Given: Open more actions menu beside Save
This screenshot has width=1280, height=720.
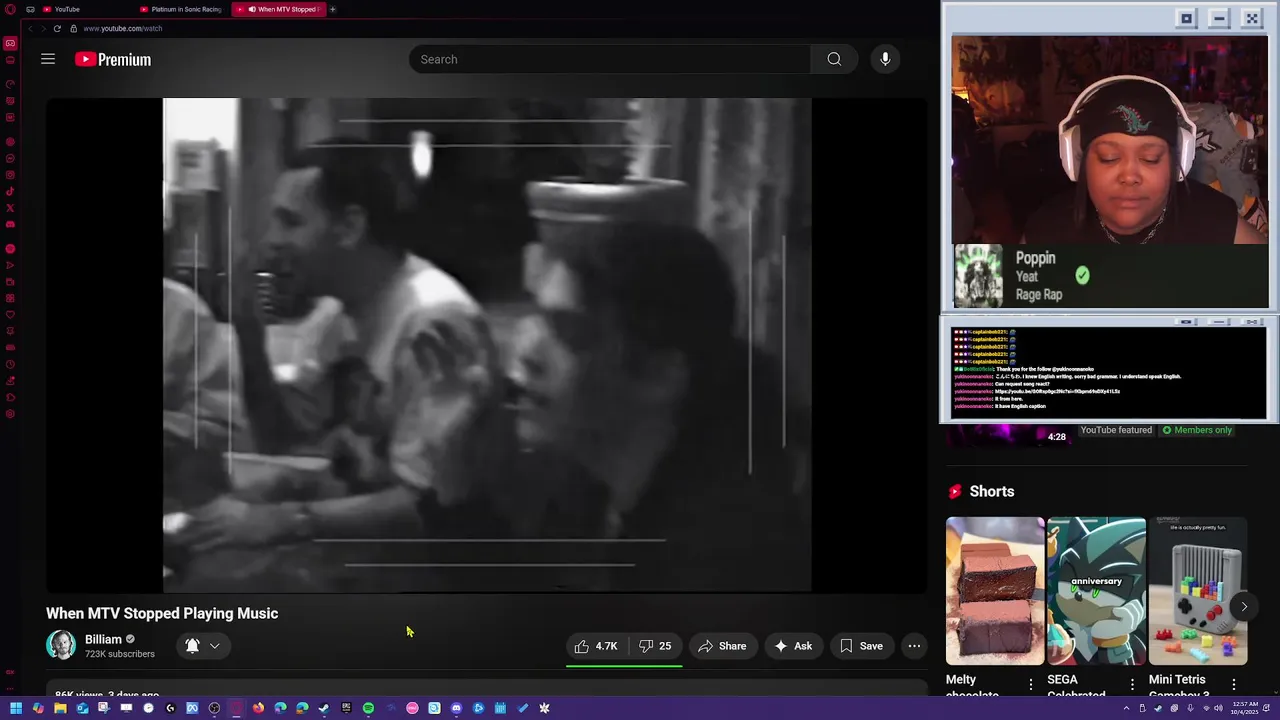Looking at the screenshot, I should click(914, 646).
